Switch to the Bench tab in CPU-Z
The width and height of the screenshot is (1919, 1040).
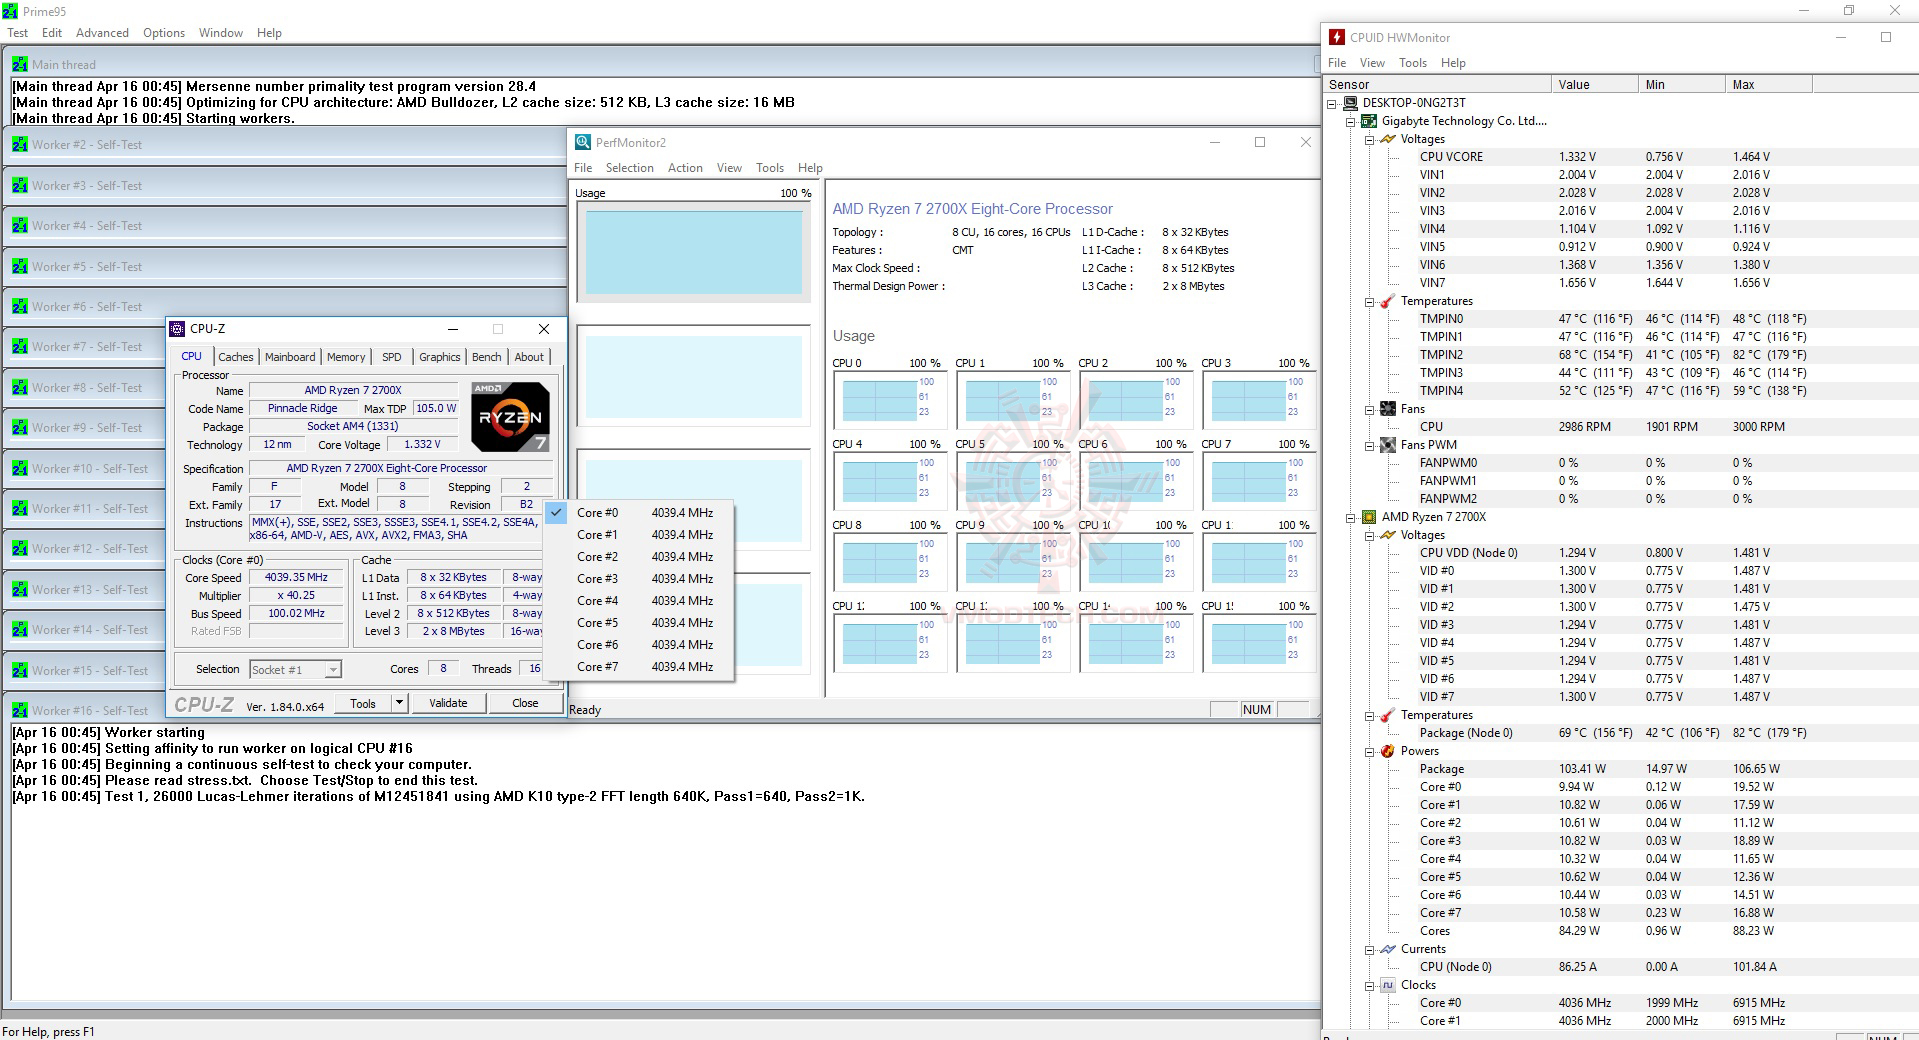point(487,357)
